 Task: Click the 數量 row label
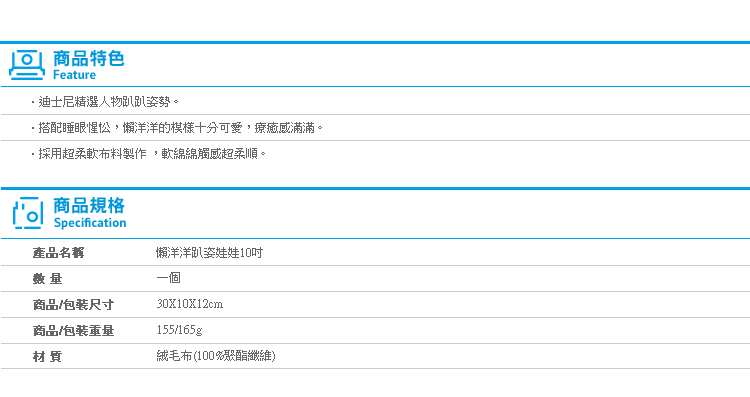point(47,278)
